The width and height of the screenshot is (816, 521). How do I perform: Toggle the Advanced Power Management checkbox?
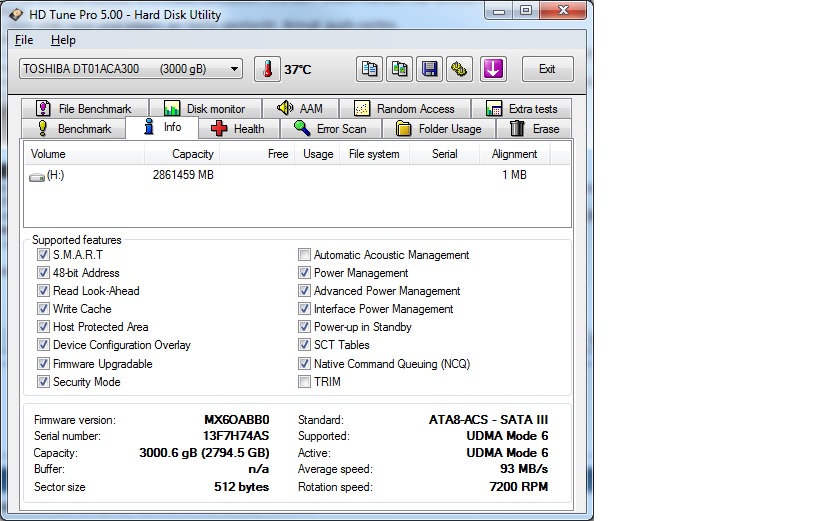tap(304, 290)
